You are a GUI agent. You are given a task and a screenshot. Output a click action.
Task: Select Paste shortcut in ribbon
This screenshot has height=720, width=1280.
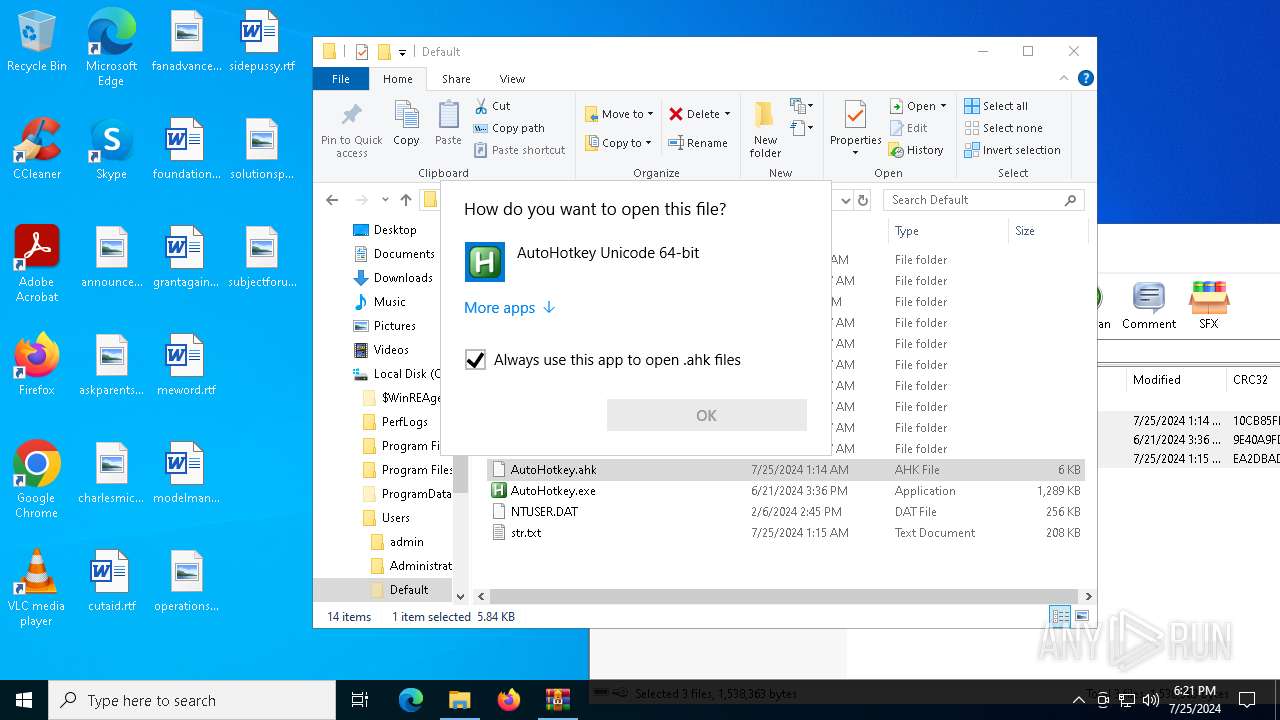click(x=519, y=150)
